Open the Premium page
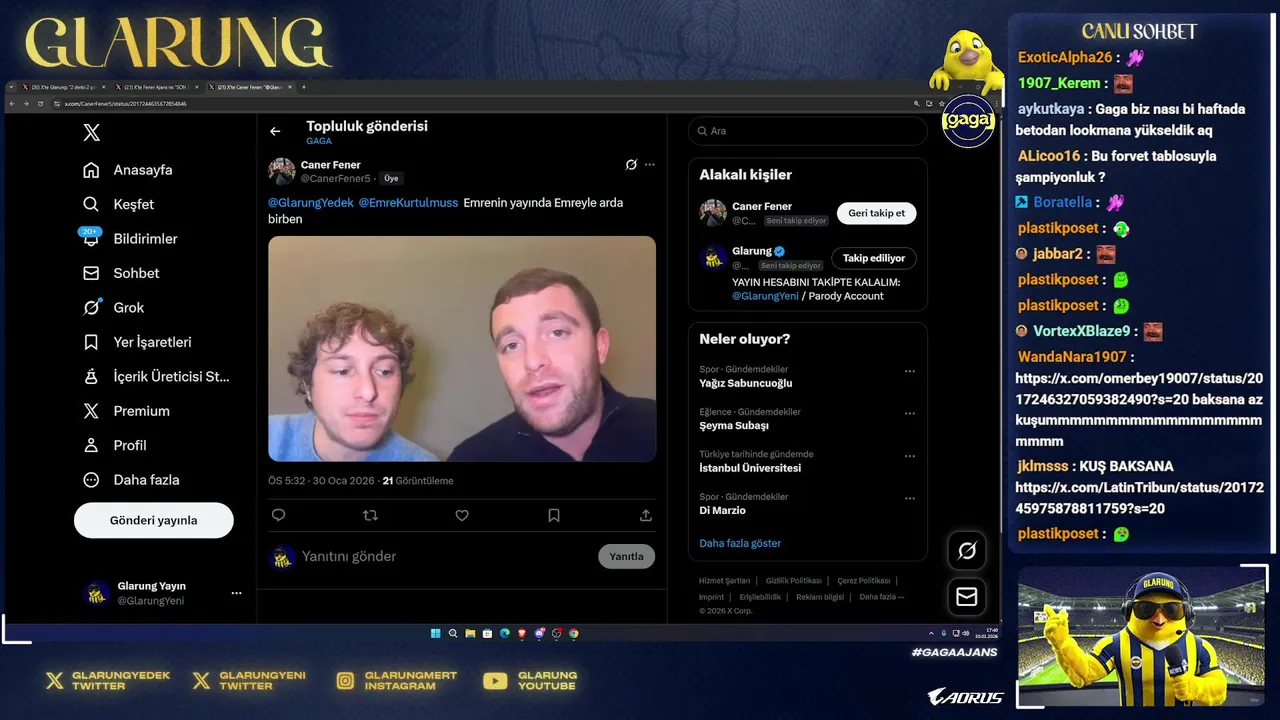 [x=126, y=411]
